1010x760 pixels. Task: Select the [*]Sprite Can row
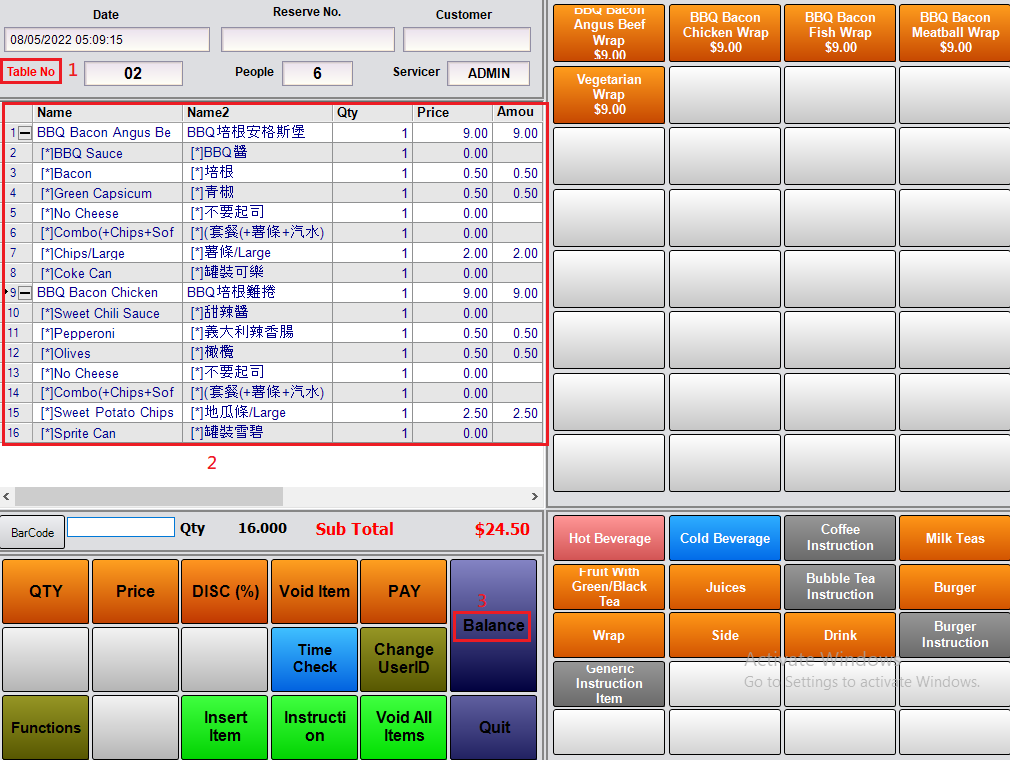[274, 433]
